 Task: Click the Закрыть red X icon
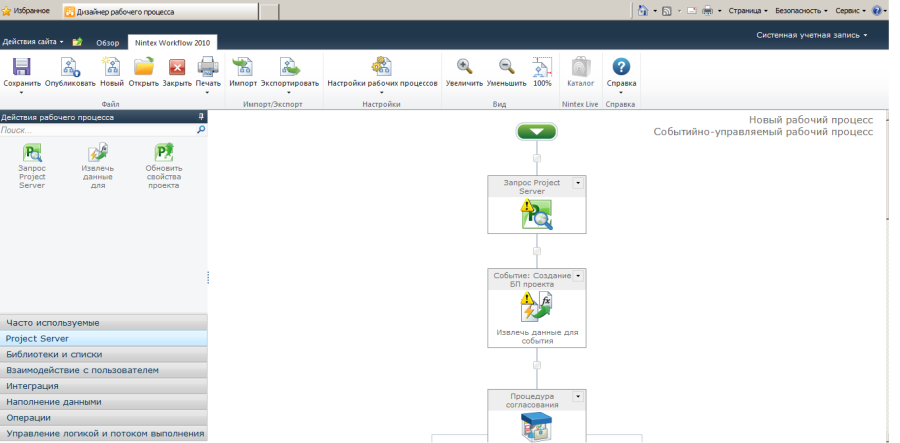coord(177,67)
